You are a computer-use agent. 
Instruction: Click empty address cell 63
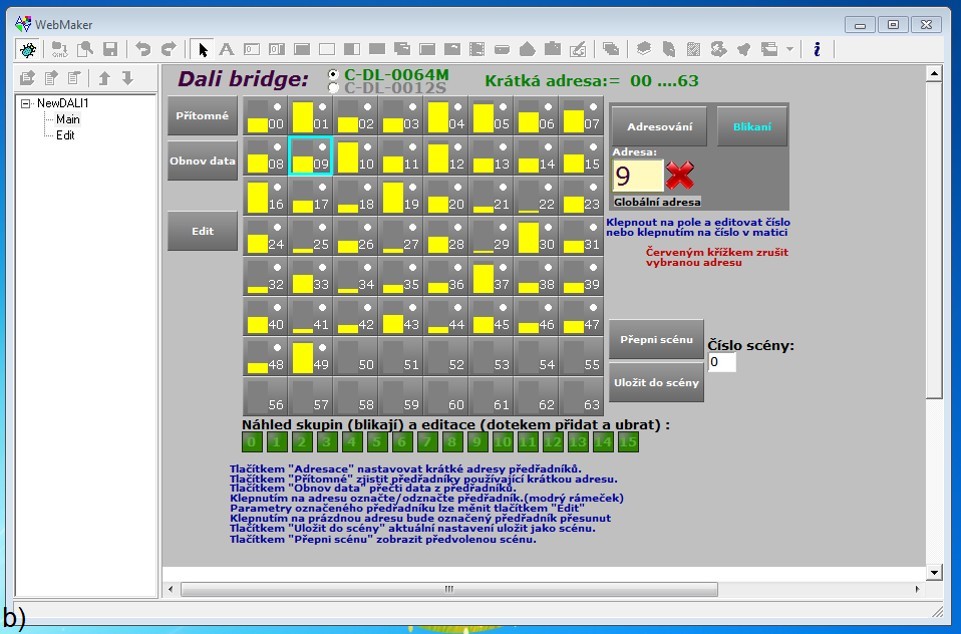582,397
